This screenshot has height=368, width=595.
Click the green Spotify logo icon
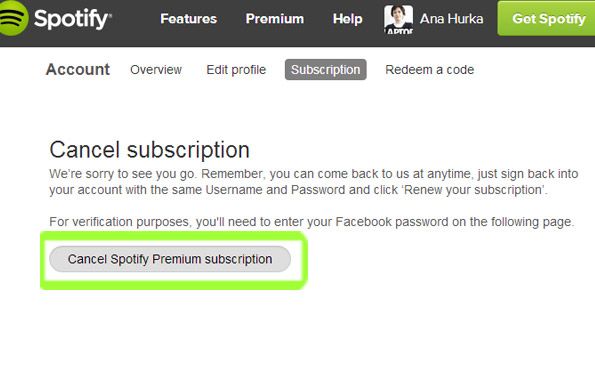pos(13,18)
